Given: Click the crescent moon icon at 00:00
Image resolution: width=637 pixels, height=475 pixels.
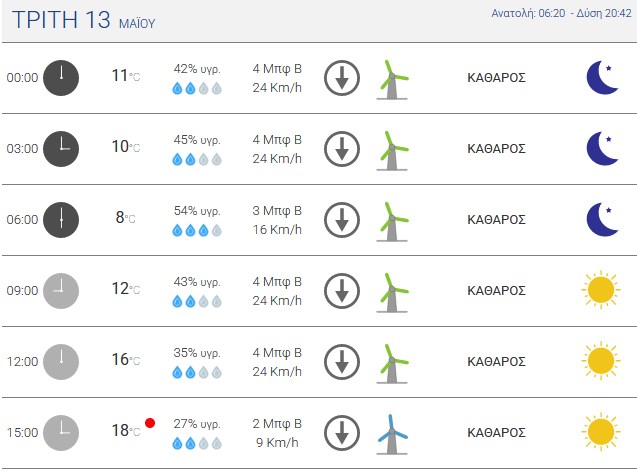Looking at the screenshot, I should (602, 78).
